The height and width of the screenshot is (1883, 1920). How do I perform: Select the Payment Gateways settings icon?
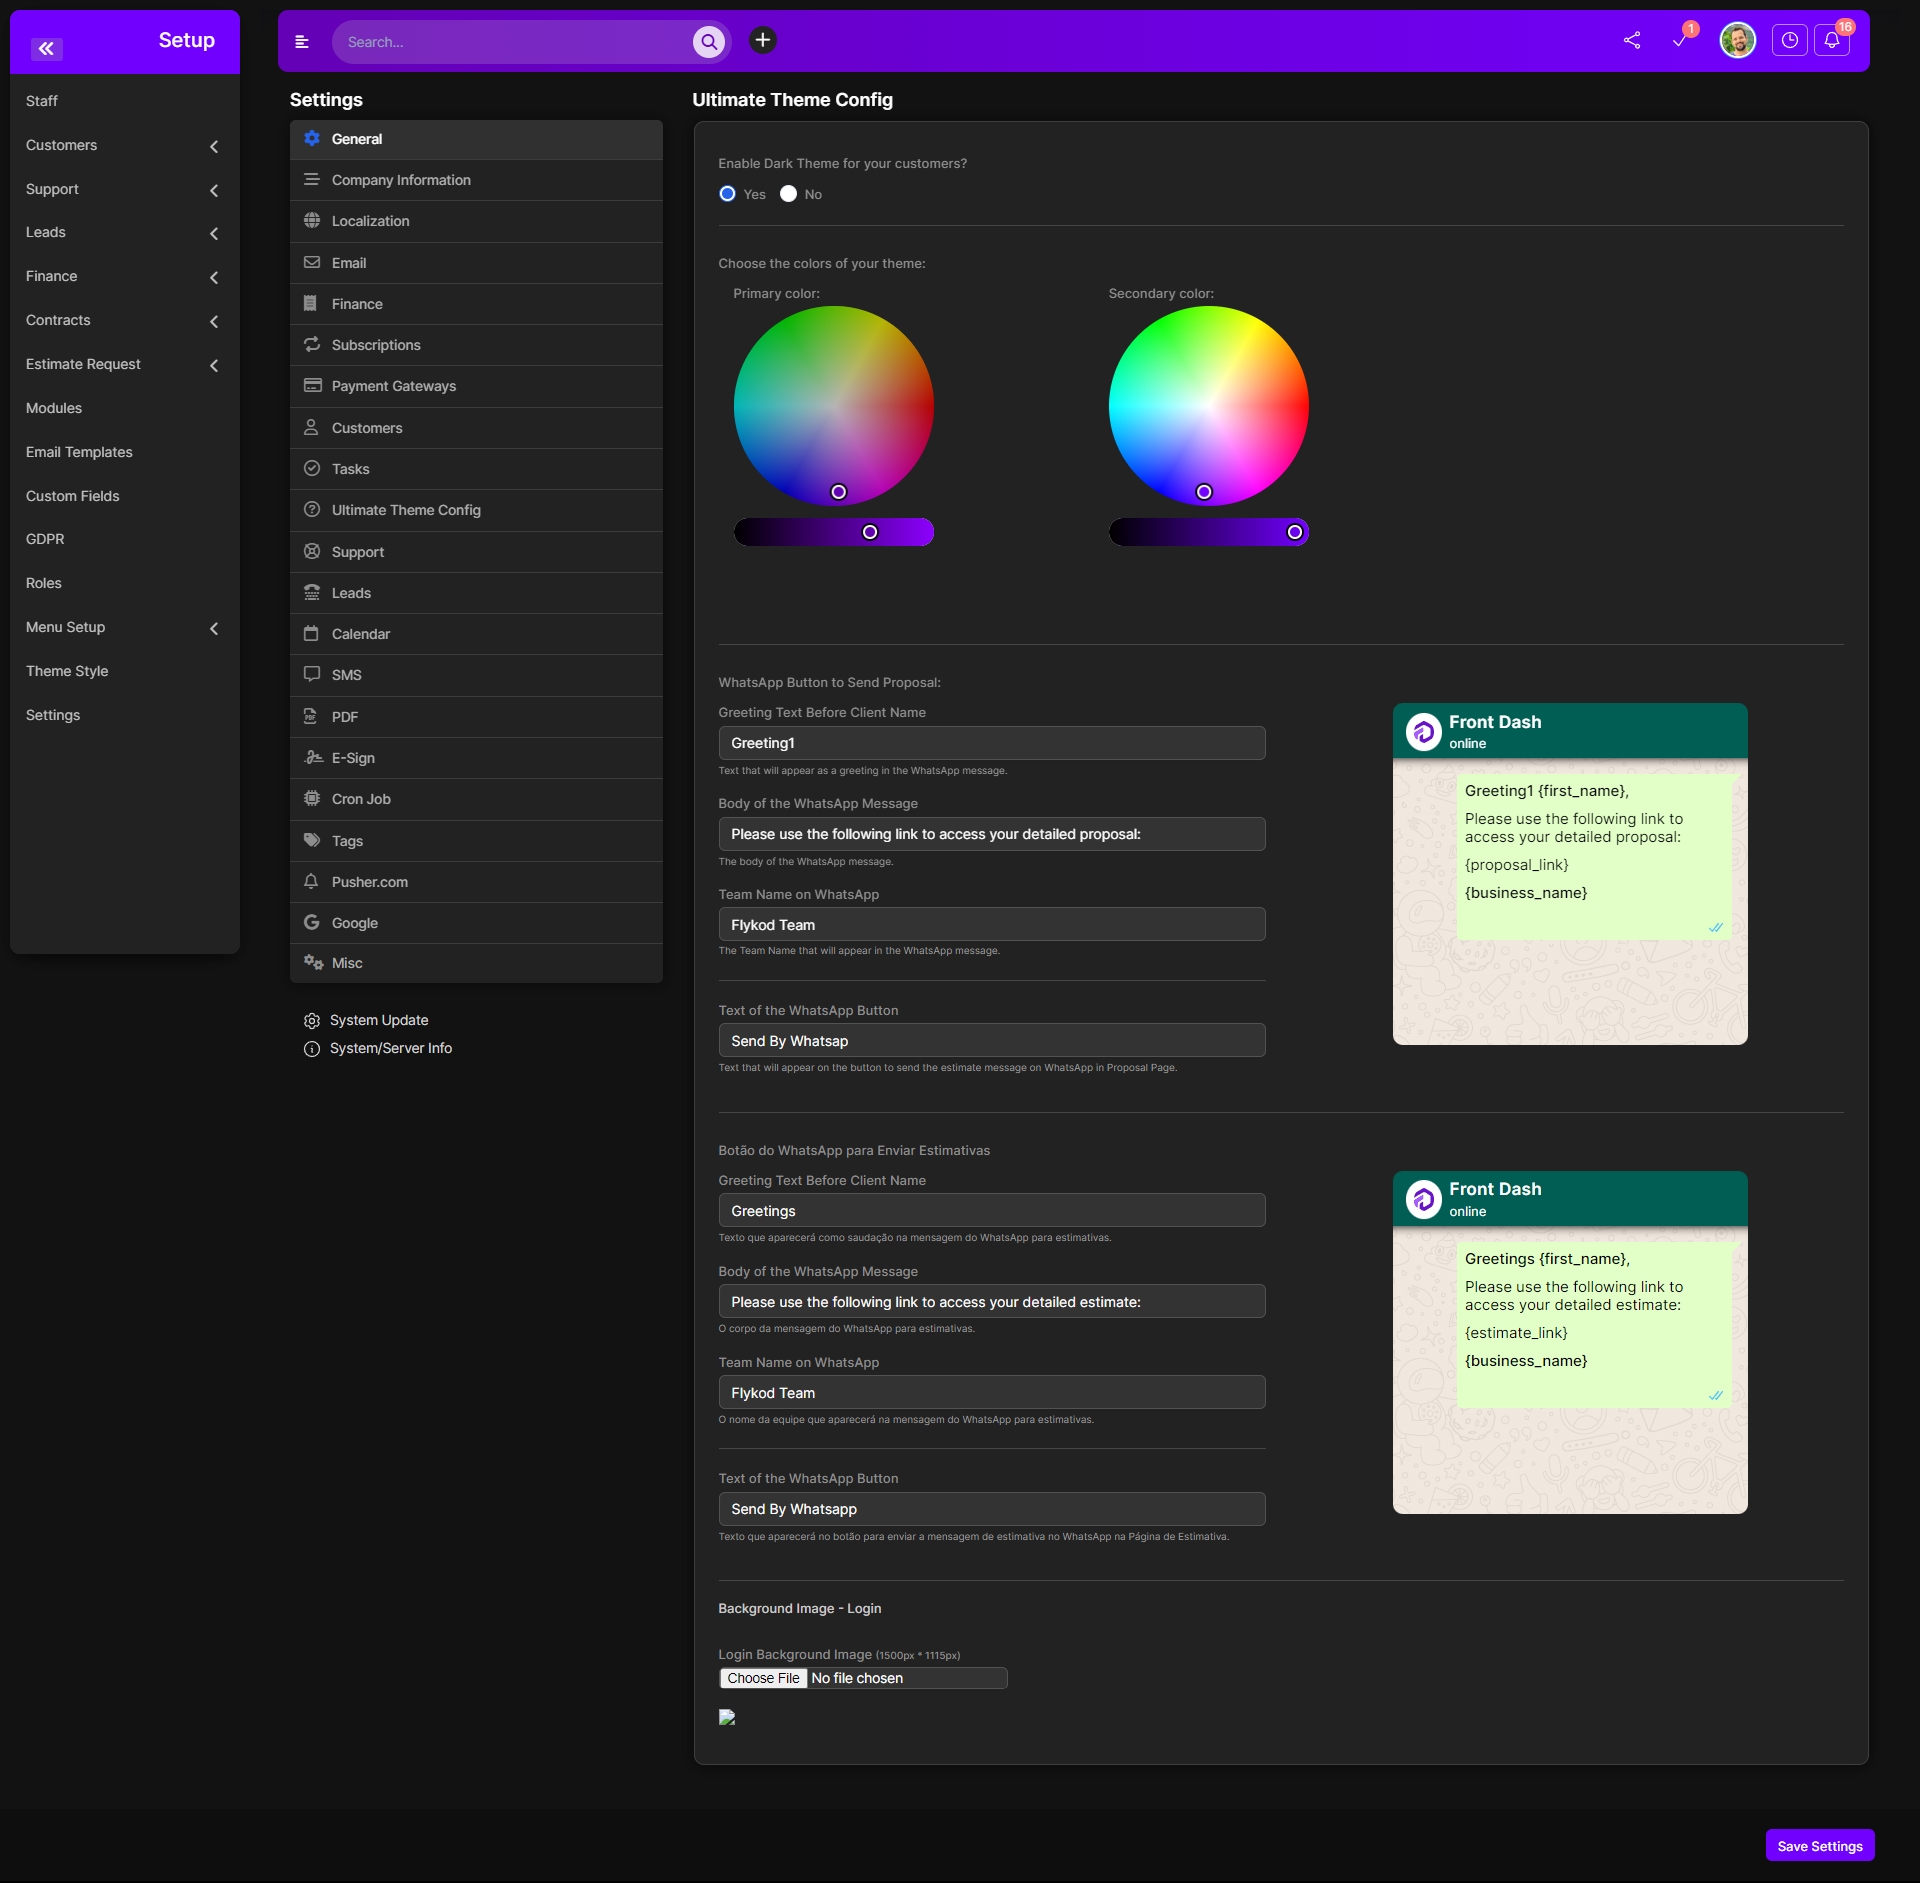pos(313,385)
